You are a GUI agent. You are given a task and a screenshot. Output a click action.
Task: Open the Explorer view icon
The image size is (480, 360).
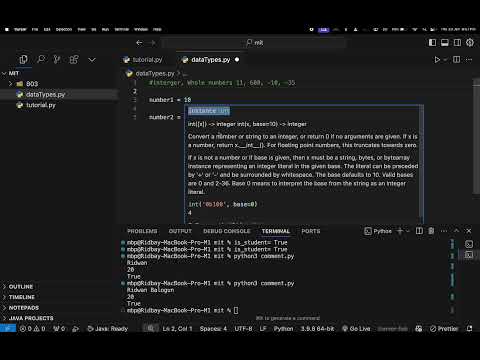click(23, 60)
